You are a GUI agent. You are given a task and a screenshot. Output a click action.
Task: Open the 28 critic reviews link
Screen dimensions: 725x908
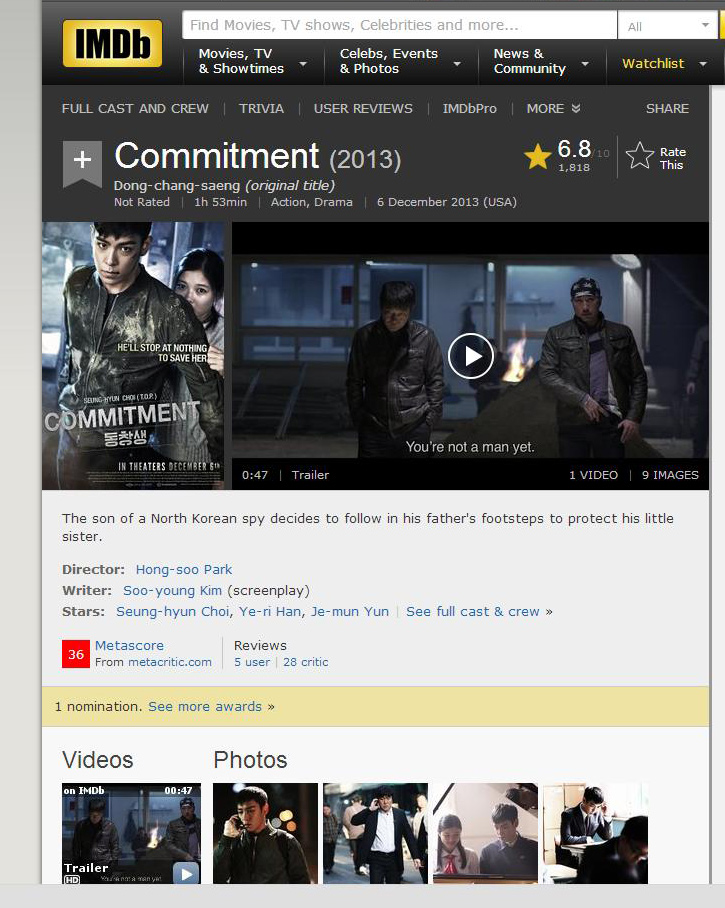click(305, 662)
